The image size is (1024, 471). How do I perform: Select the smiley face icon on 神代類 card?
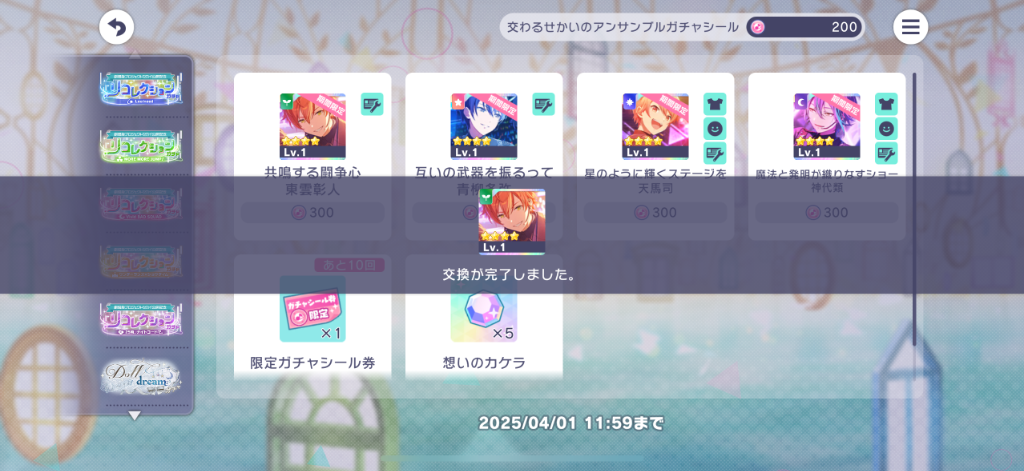click(886, 129)
